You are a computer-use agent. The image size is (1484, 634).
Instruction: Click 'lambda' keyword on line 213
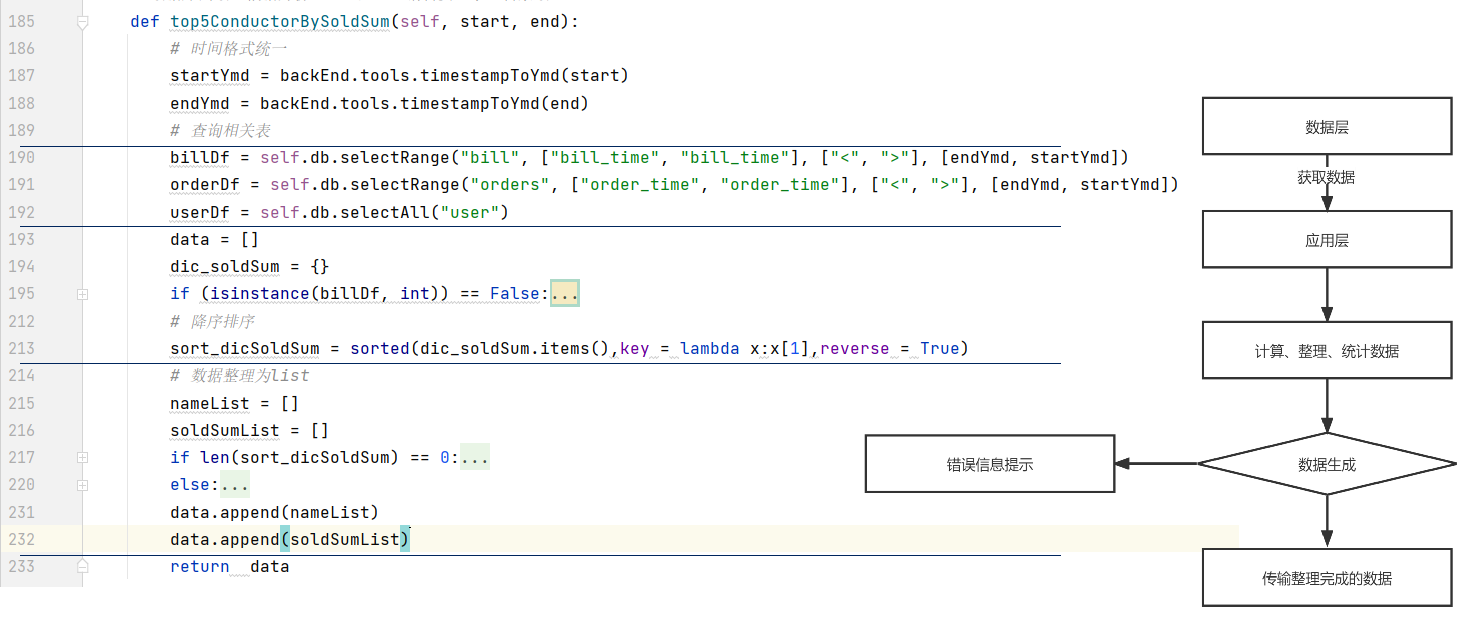click(710, 349)
